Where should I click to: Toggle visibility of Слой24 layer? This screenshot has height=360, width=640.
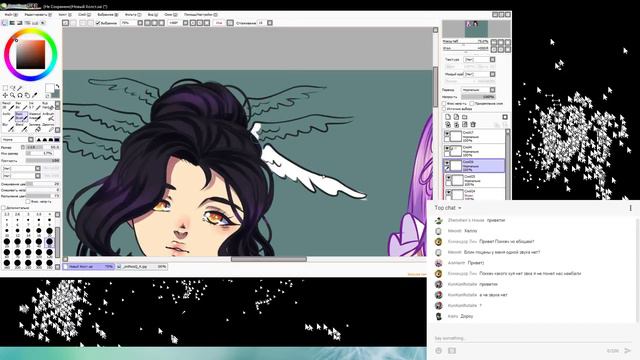tap(449, 192)
